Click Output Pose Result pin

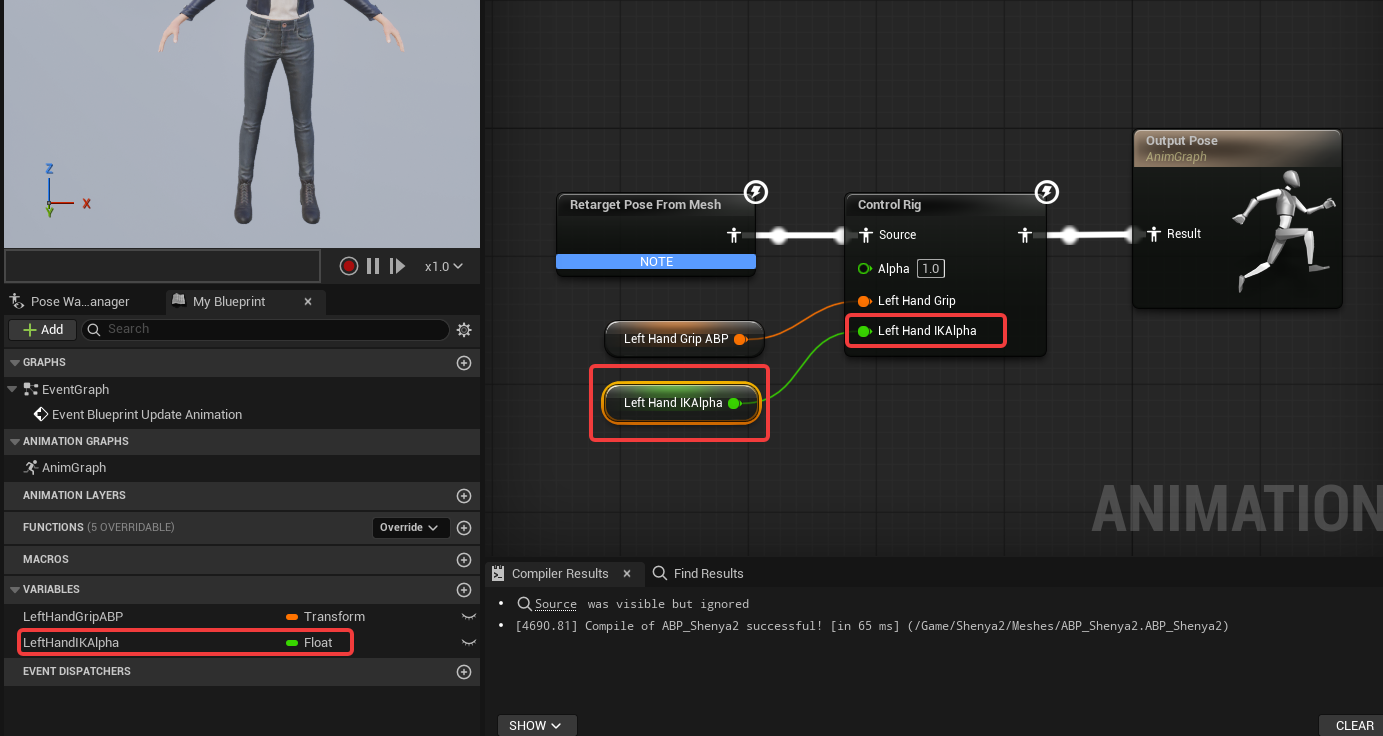[x=1156, y=234]
